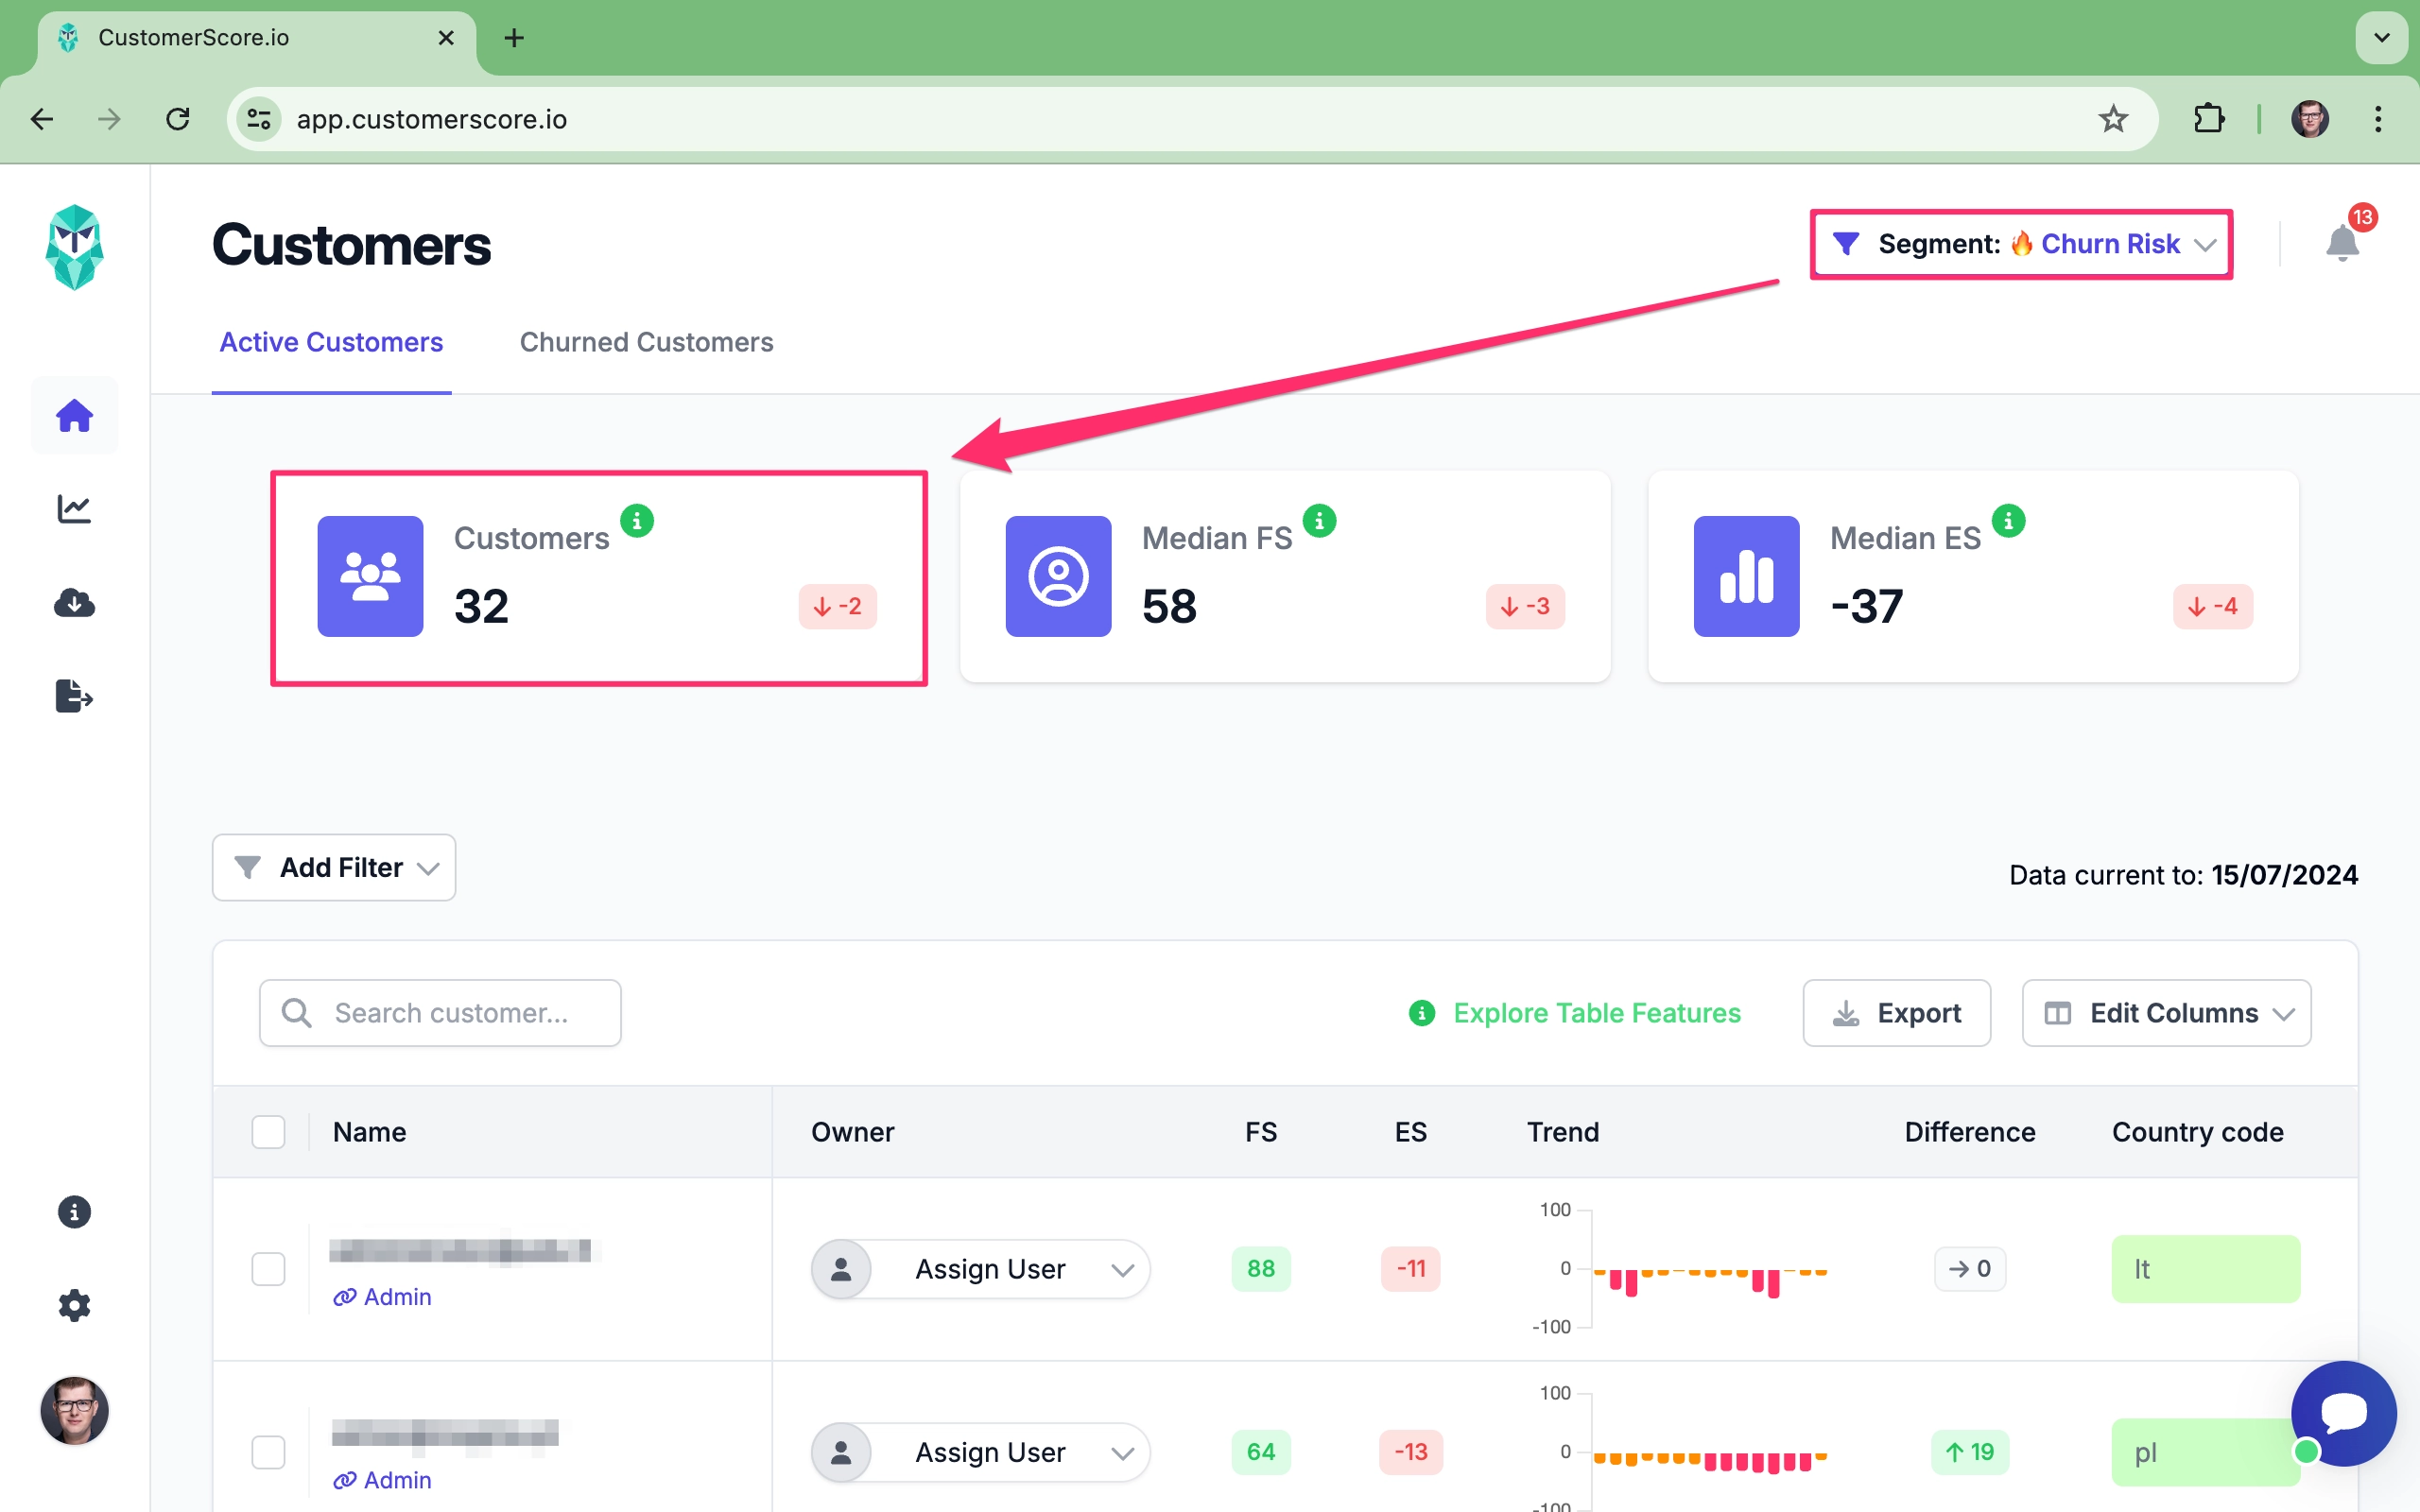Click the file export sidebar icon
Viewport: 2420px width, 1512px height.
(74, 696)
